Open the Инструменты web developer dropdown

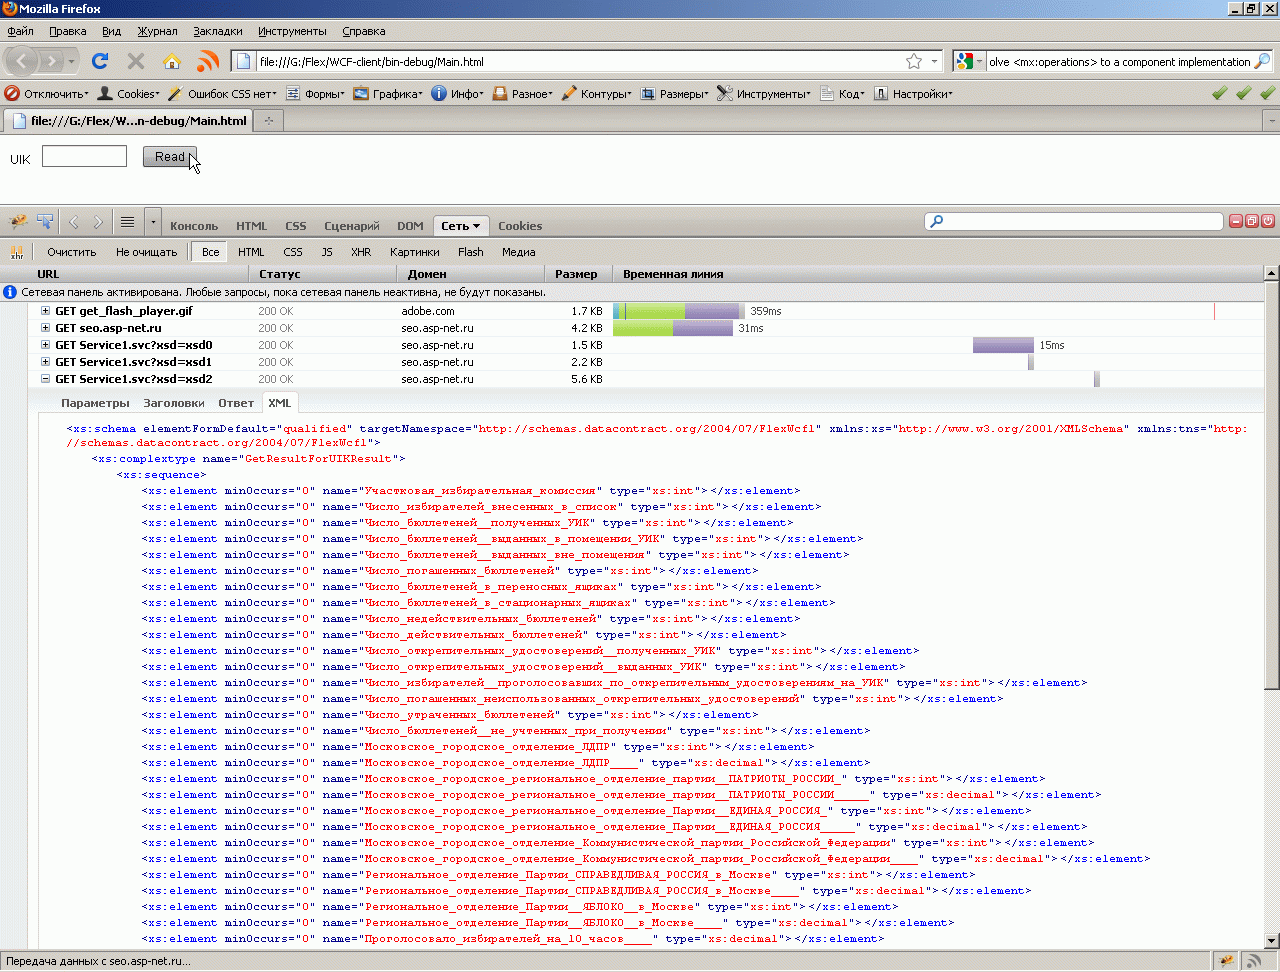764,93
